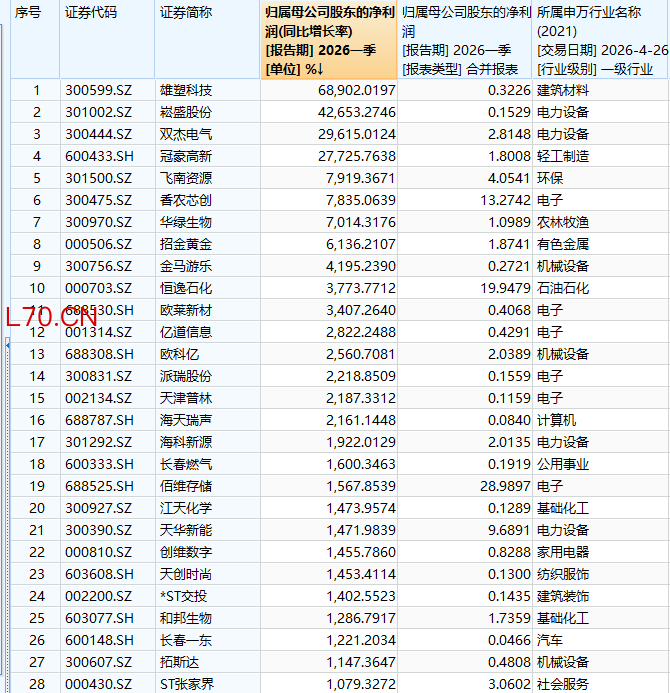670x693 pixels.
Task: Click net profit value 13.2742
Action: click(505, 200)
